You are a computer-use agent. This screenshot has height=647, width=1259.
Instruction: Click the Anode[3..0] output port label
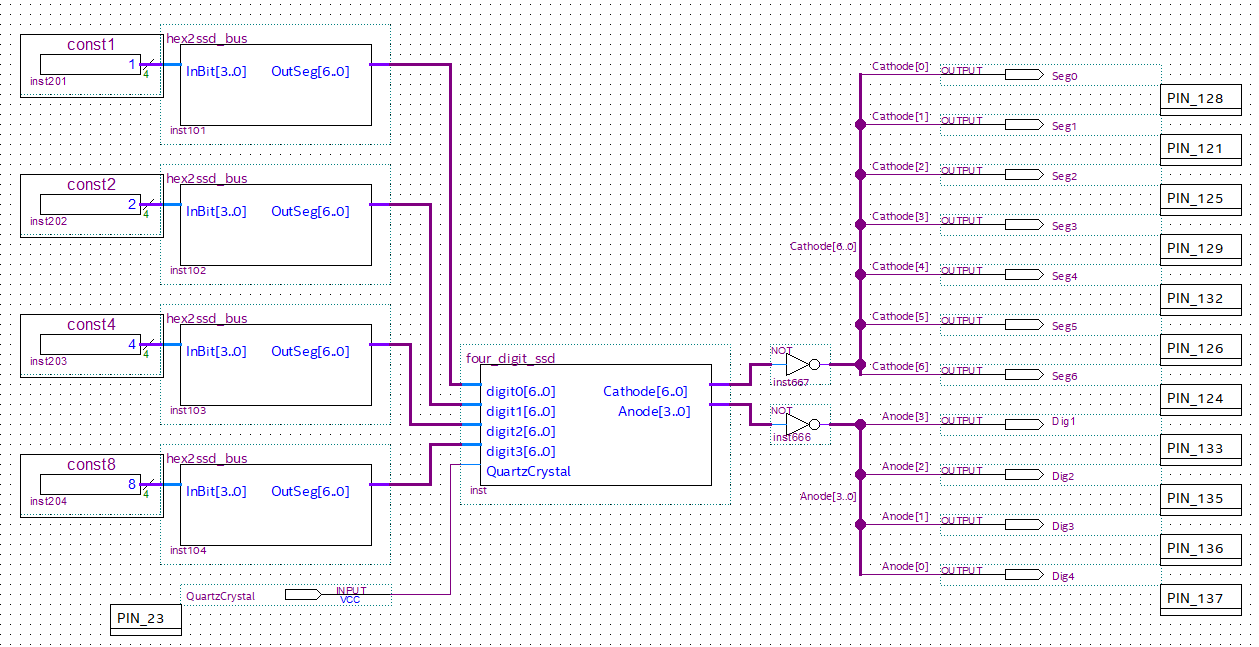point(654,411)
